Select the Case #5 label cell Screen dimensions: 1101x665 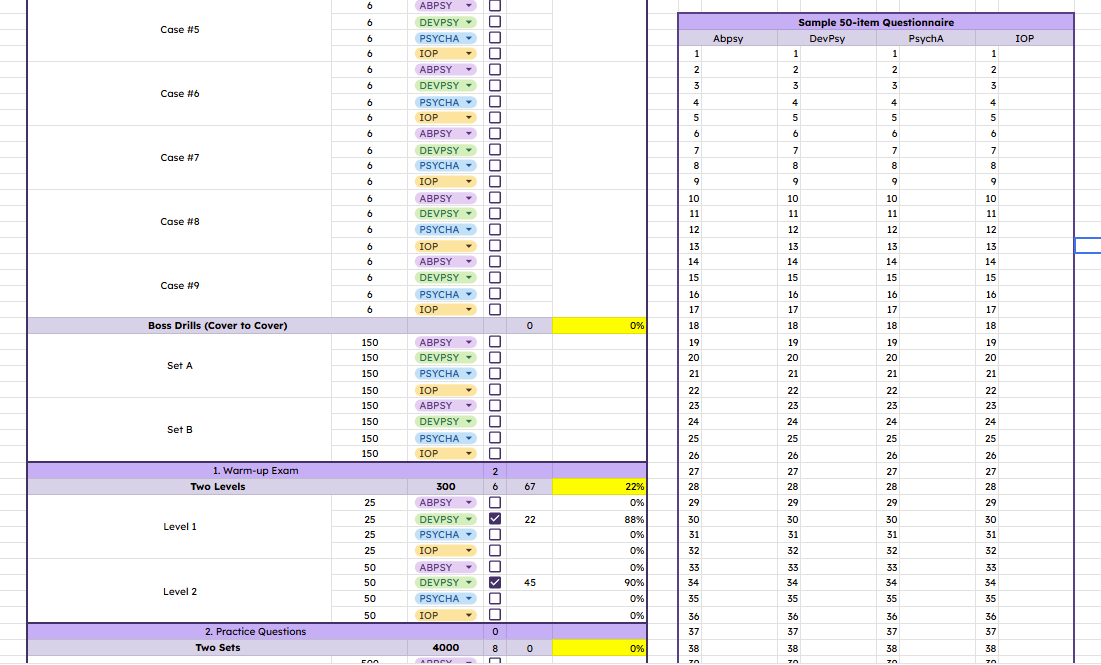pos(180,29)
